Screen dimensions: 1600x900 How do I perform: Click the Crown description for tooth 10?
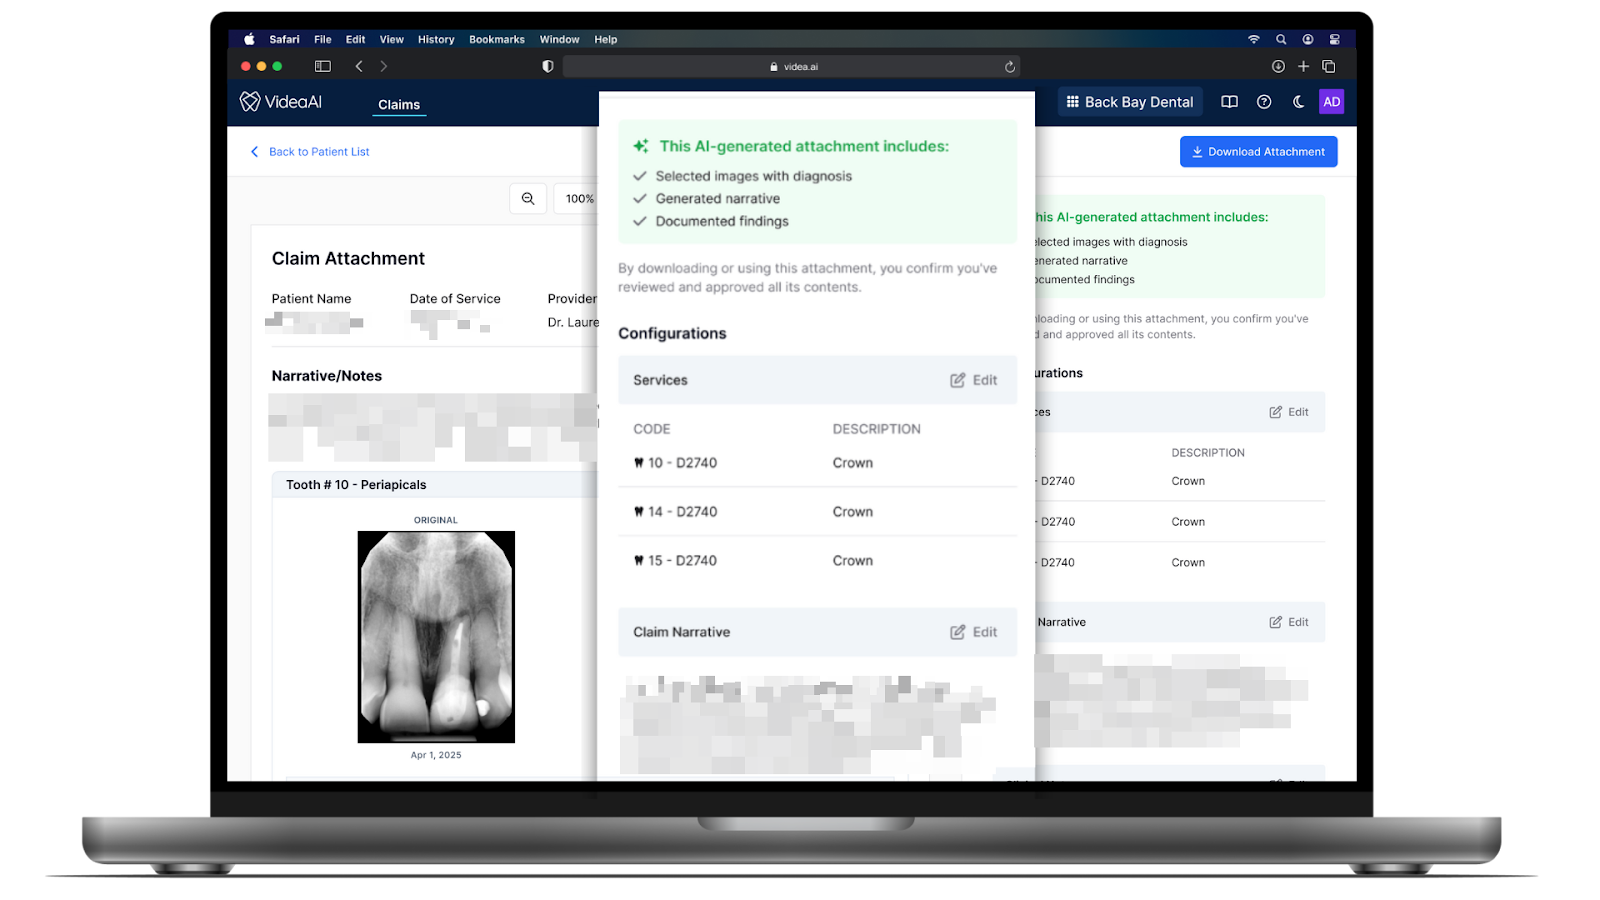click(853, 463)
